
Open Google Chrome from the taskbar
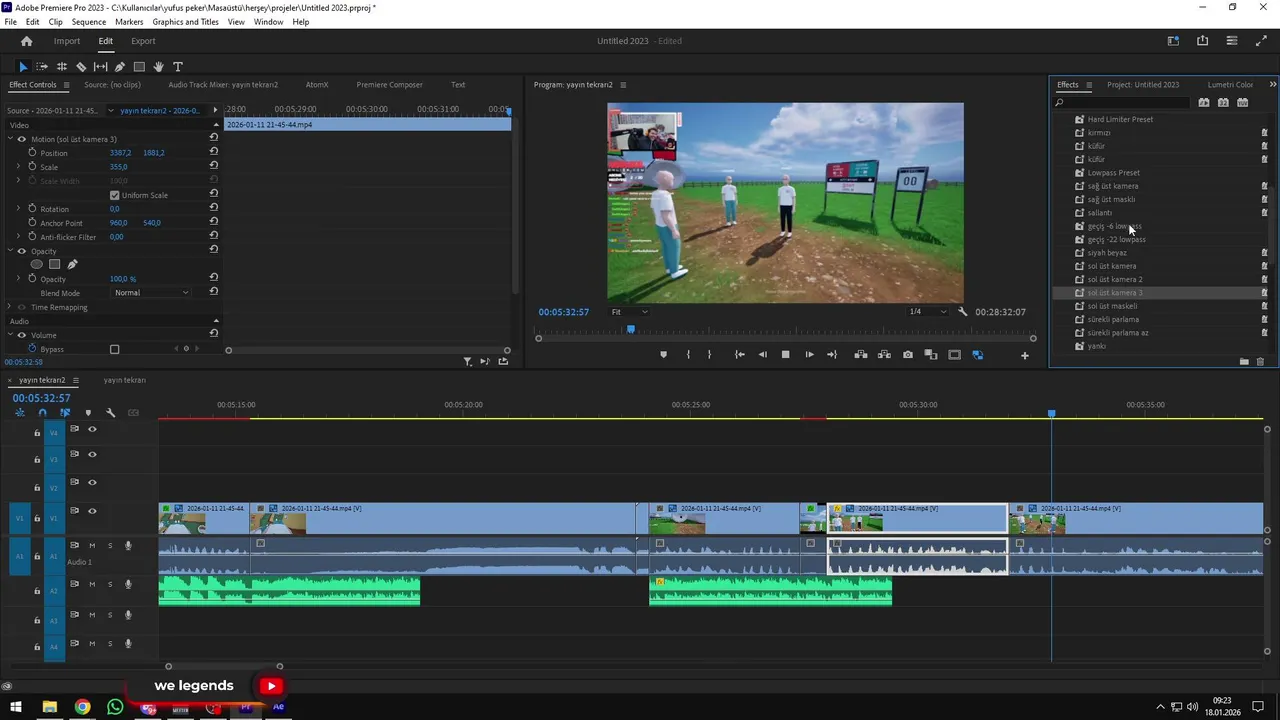[x=82, y=707]
